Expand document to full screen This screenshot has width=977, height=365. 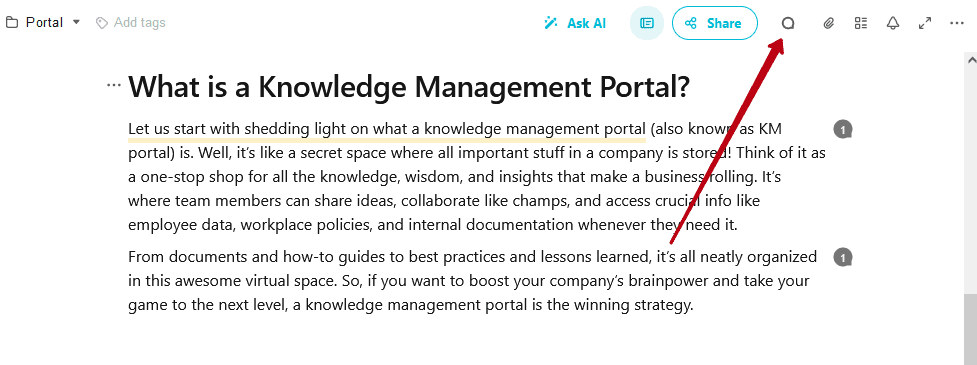pos(925,24)
